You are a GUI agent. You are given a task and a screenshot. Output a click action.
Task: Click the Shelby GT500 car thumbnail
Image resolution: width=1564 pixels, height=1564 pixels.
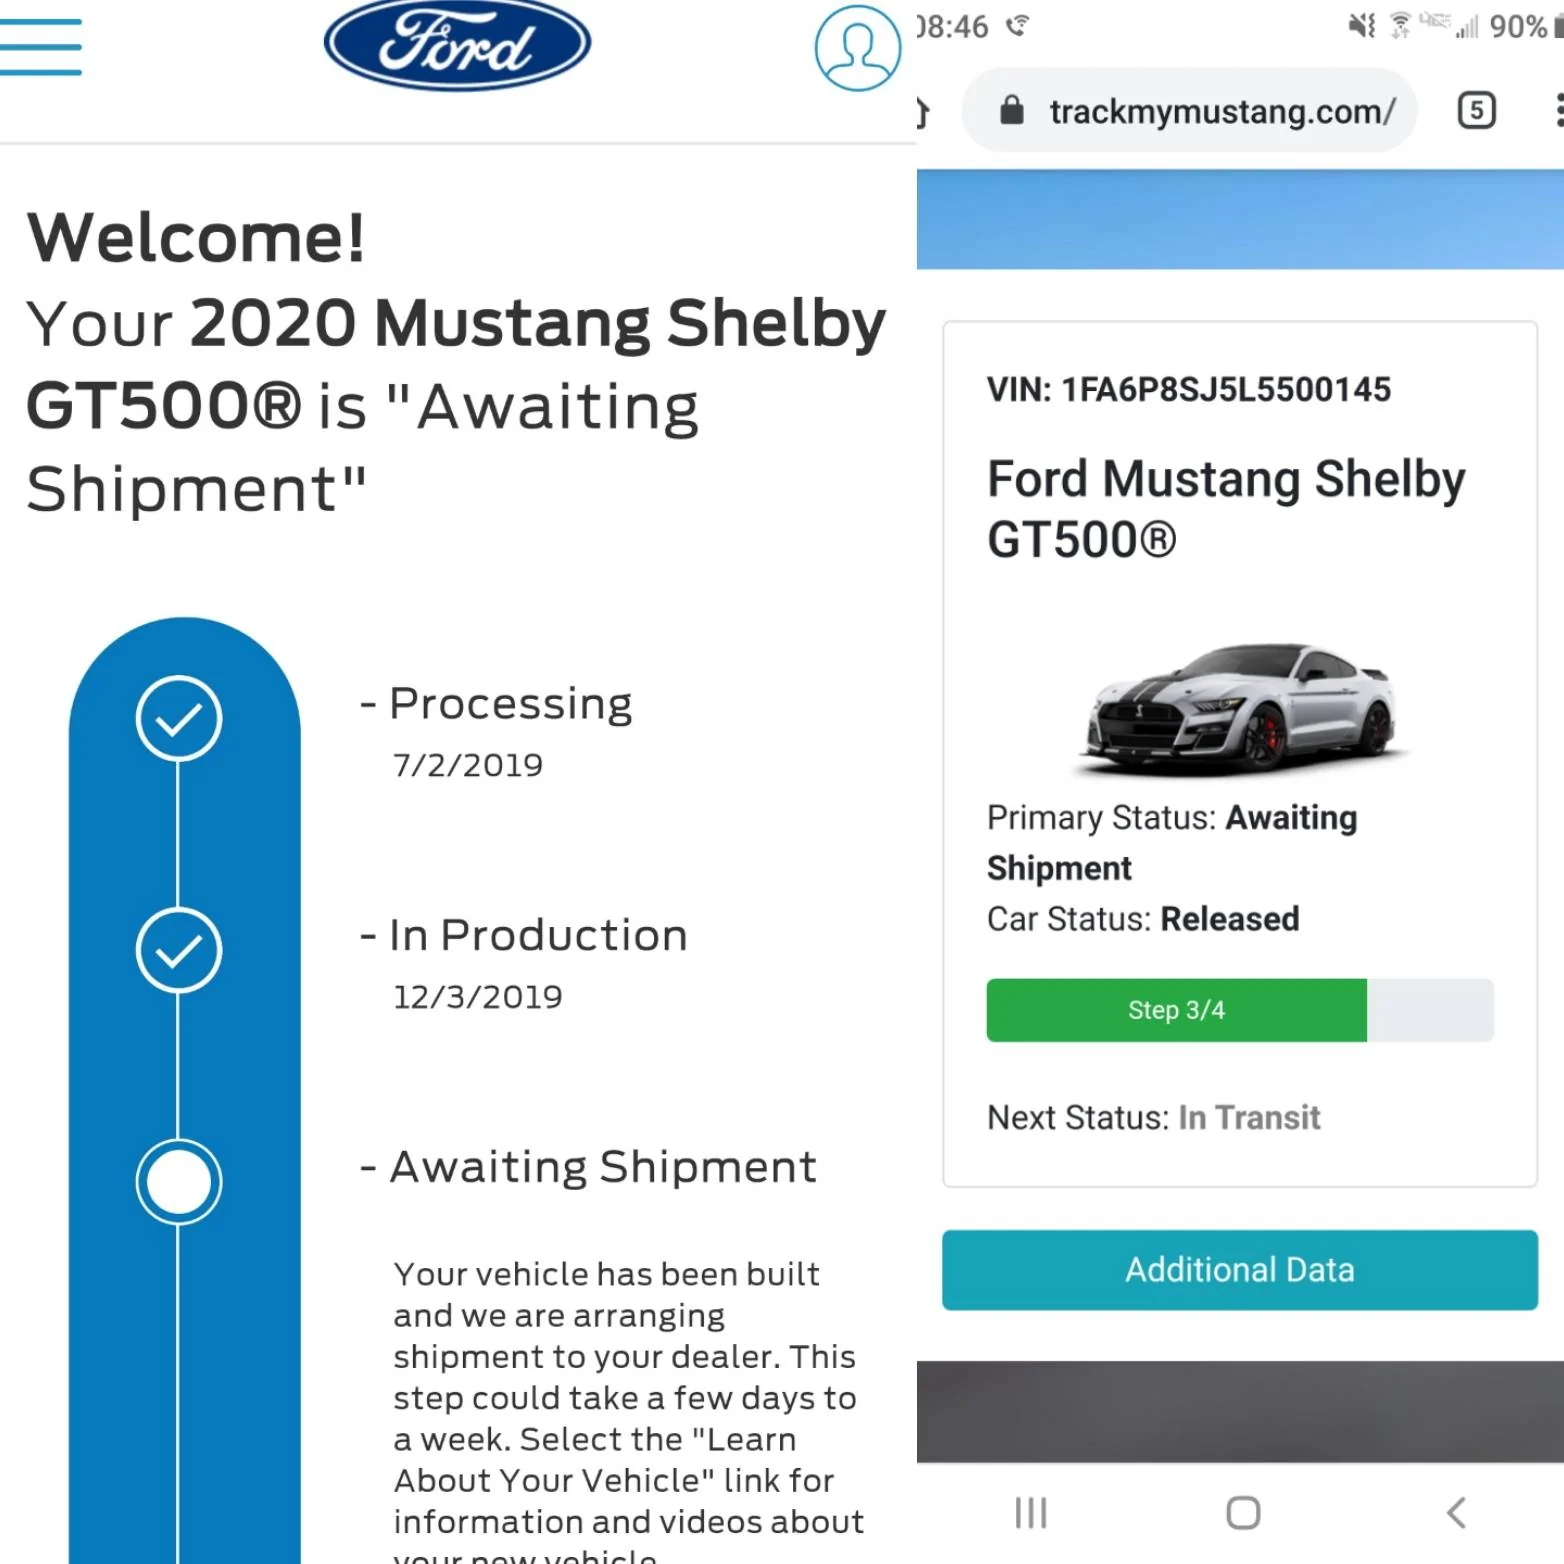tap(1240, 708)
